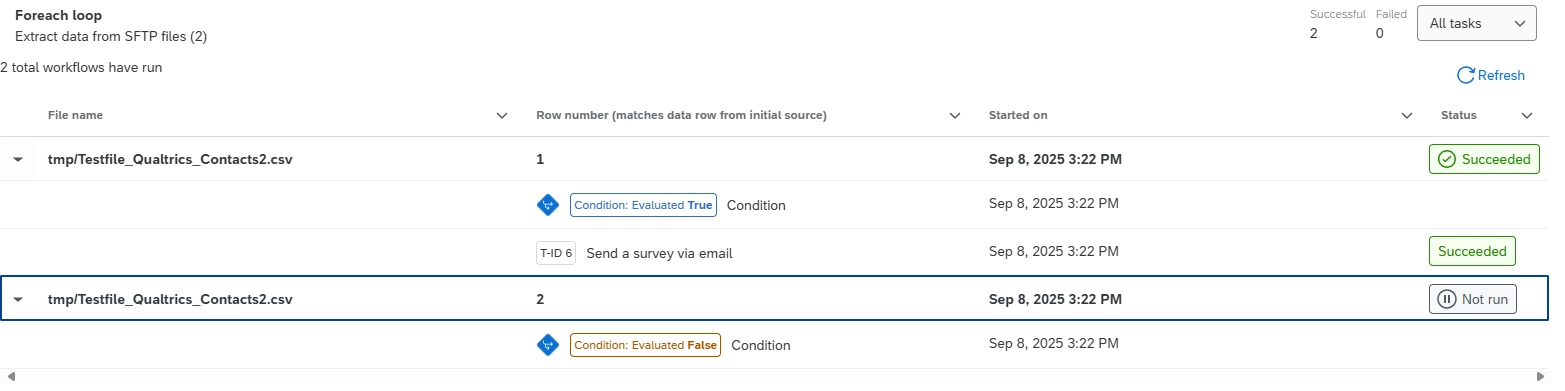Open the Row number column menu chevron
This screenshot has width=1565, height=391.
[x=954, y=116]
